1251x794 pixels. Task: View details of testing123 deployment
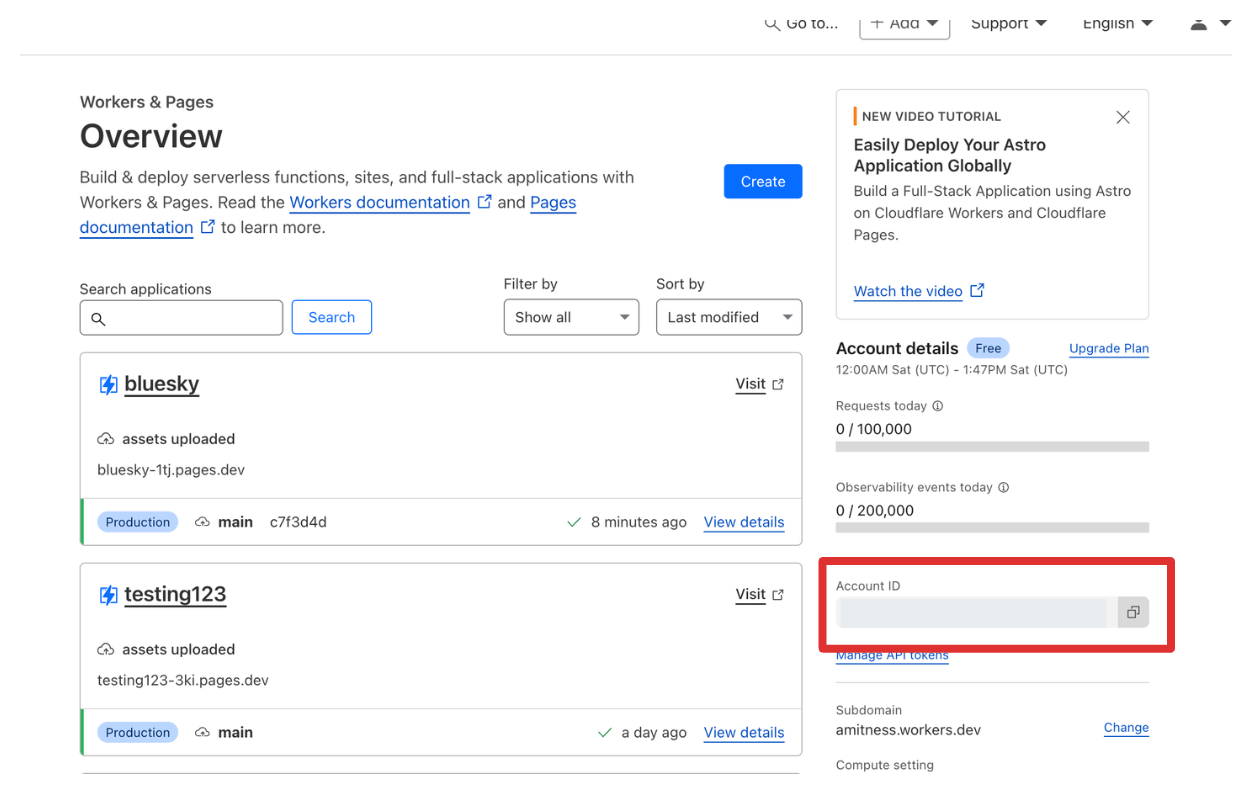(x=743, y=732)
